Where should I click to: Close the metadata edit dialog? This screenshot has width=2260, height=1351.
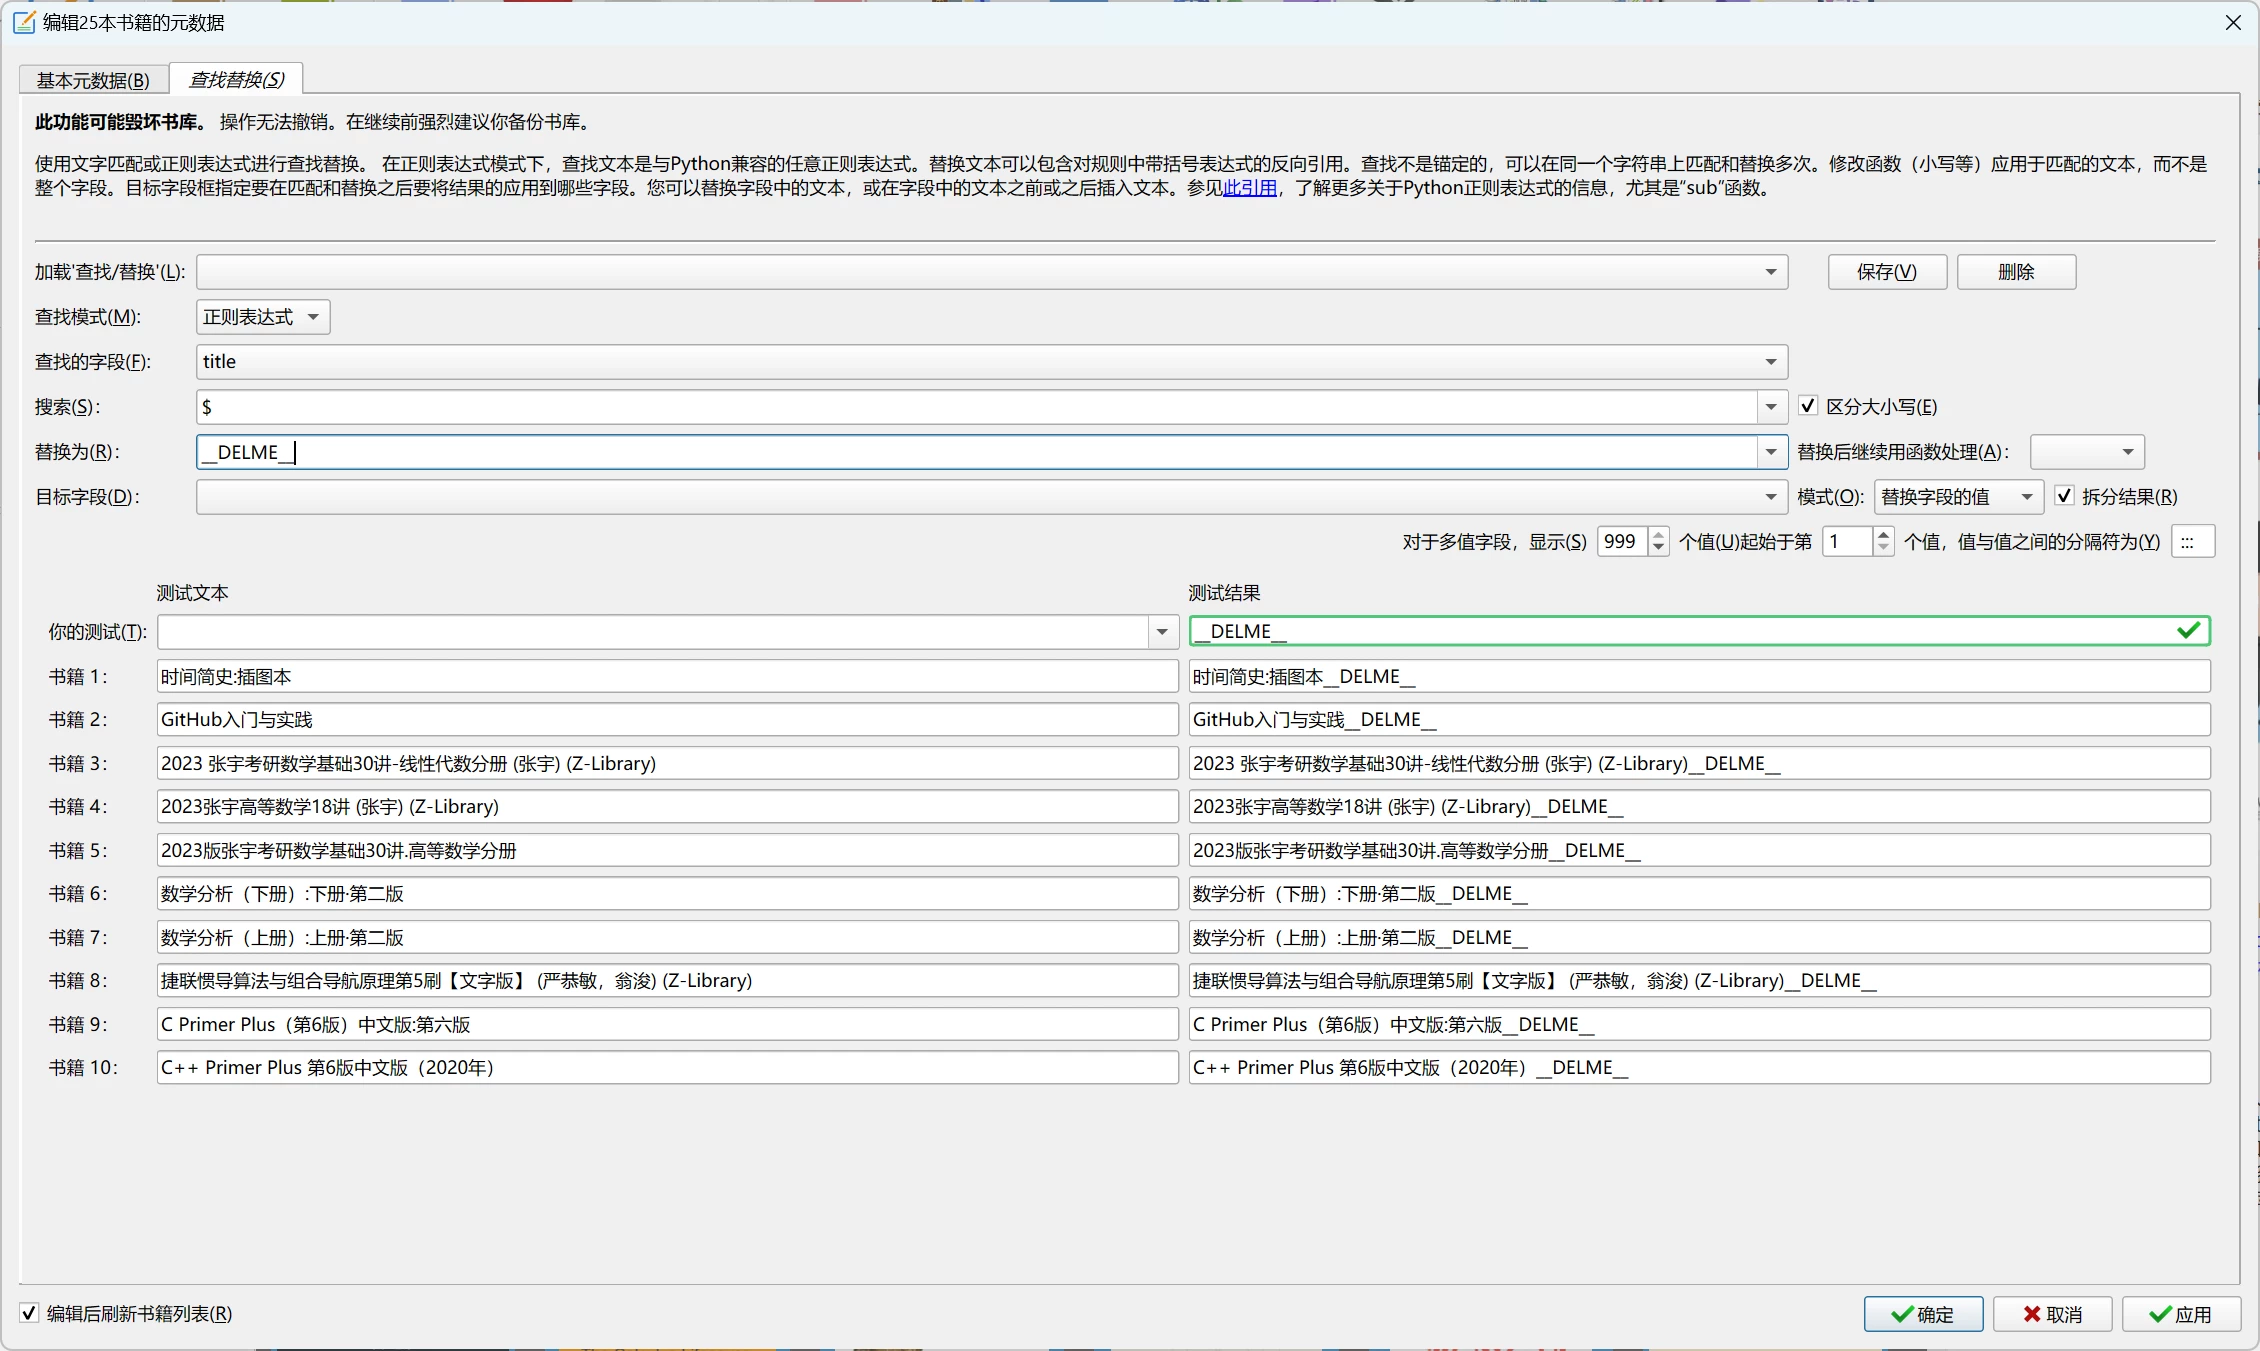[x=2233, y=22]
